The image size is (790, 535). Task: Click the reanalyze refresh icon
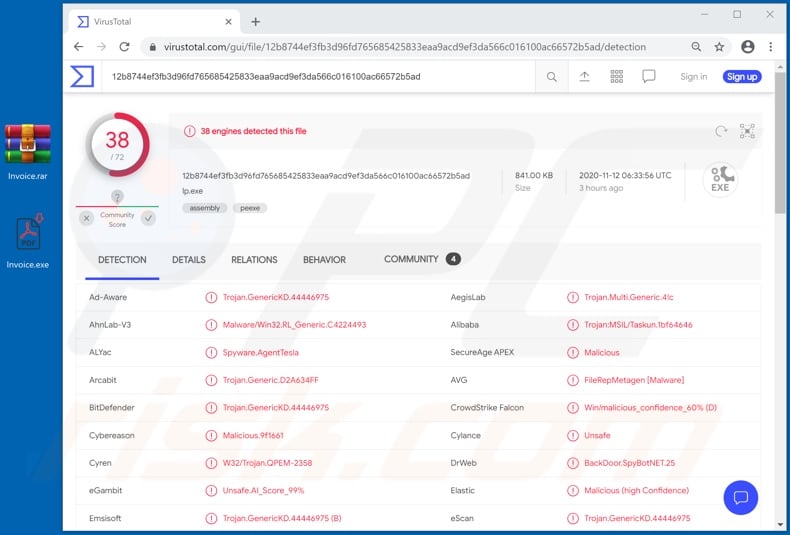[721, 131]
